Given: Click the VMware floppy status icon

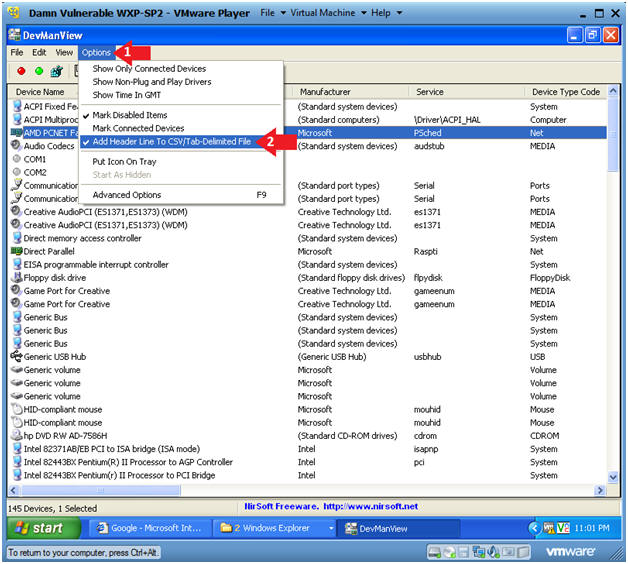Looking at the screenshot, I should [x=463, y=552].
